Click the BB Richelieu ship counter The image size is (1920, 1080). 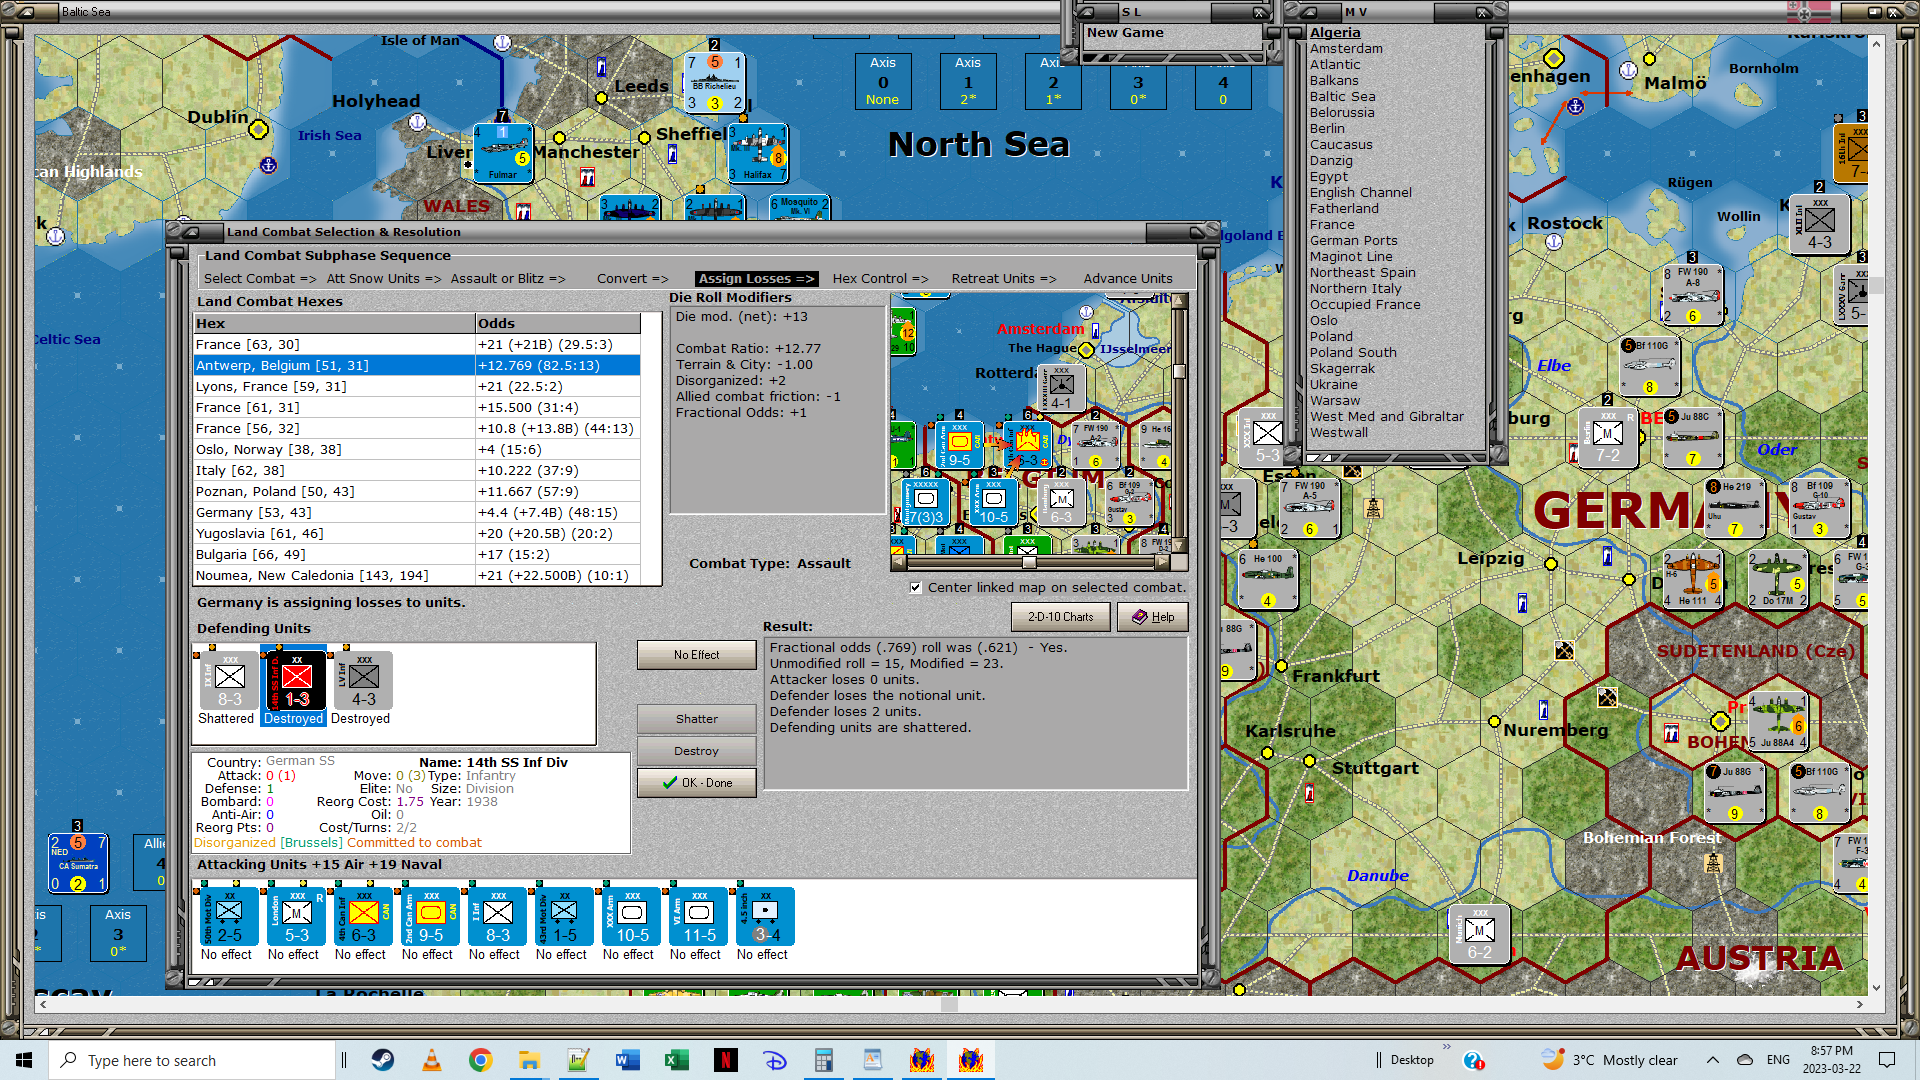tap(715, 82)
